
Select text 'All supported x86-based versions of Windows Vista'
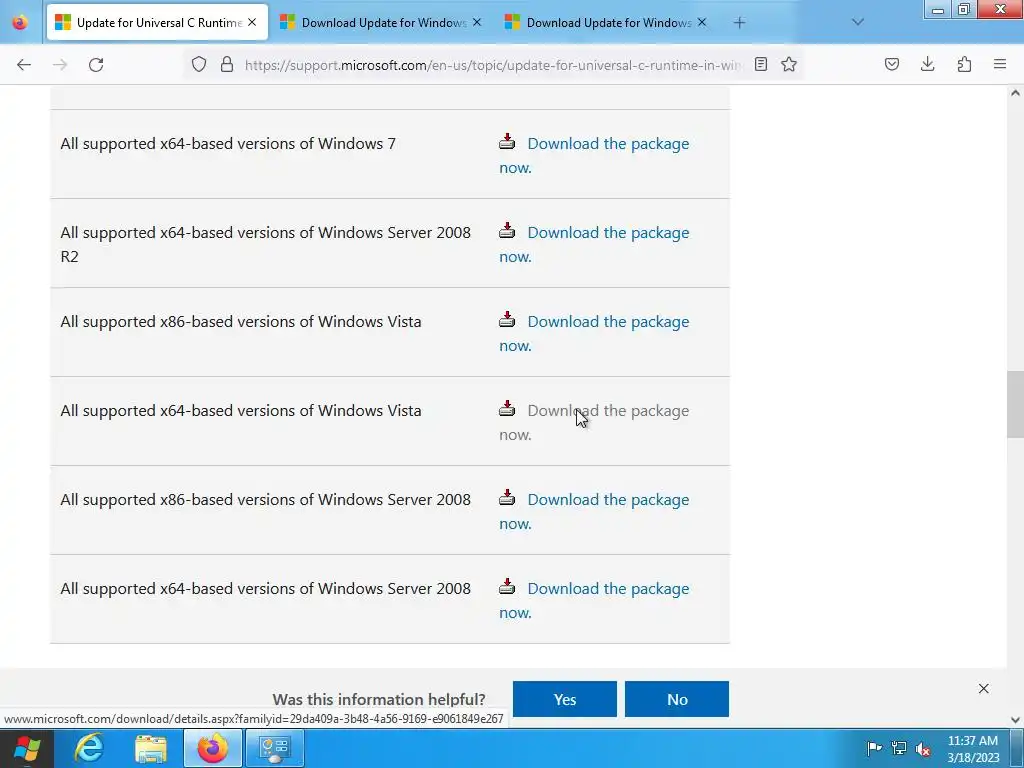tap(241, 321)
